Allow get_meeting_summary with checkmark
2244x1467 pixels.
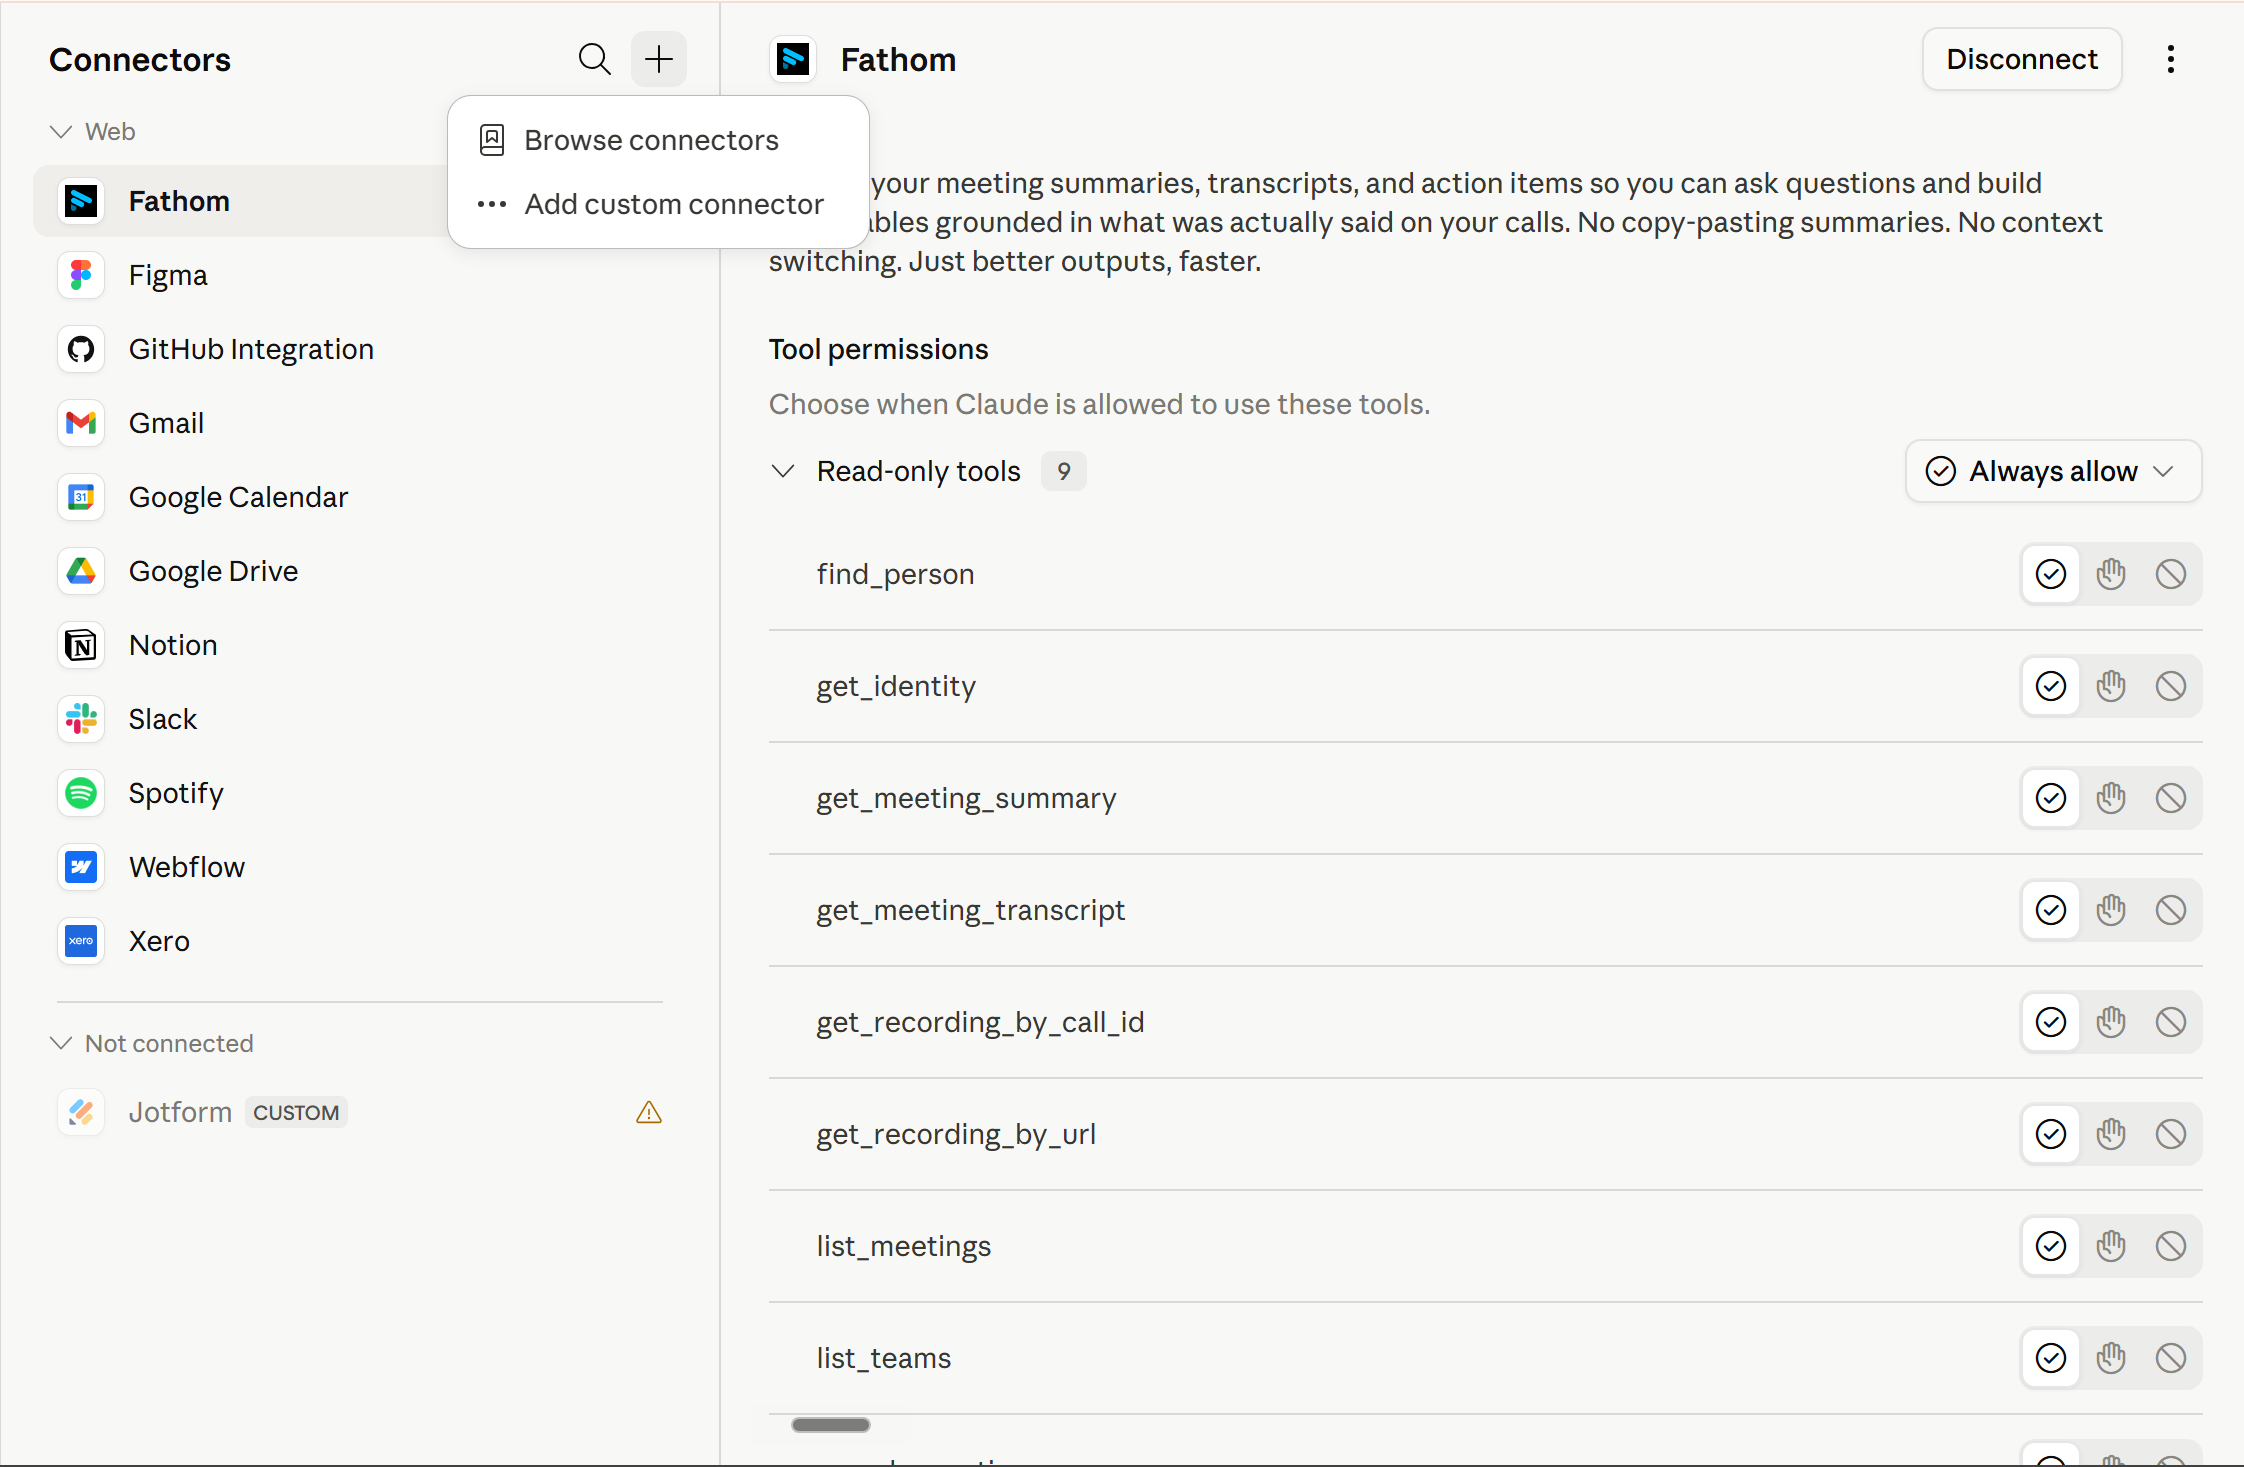pyautogui.click(x=2051, y=798)
